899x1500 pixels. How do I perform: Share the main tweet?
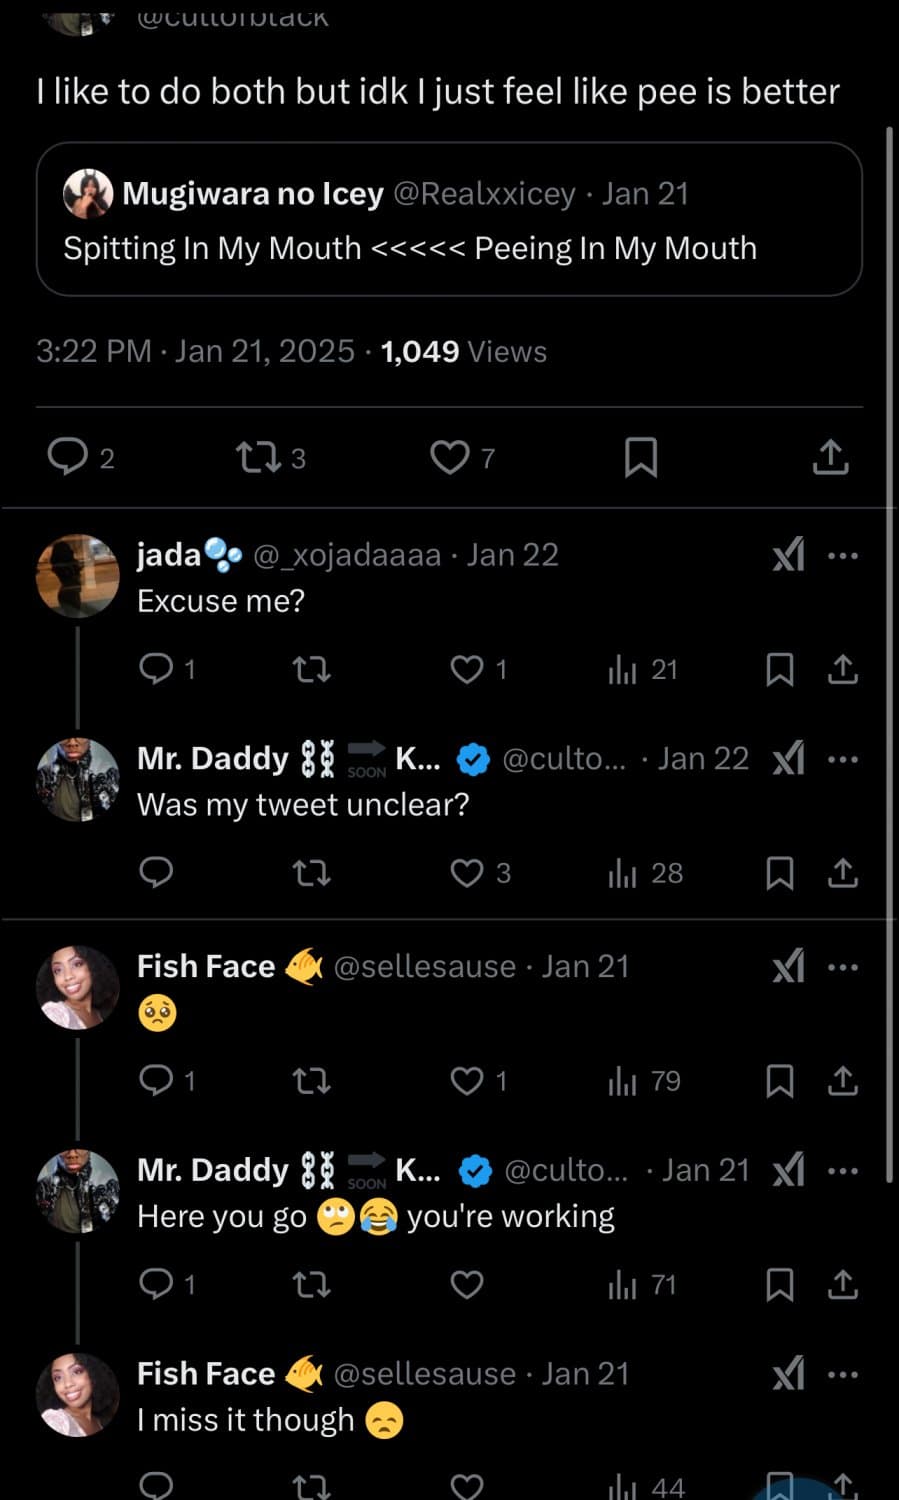pyautogui.click(x=830, y=457)
